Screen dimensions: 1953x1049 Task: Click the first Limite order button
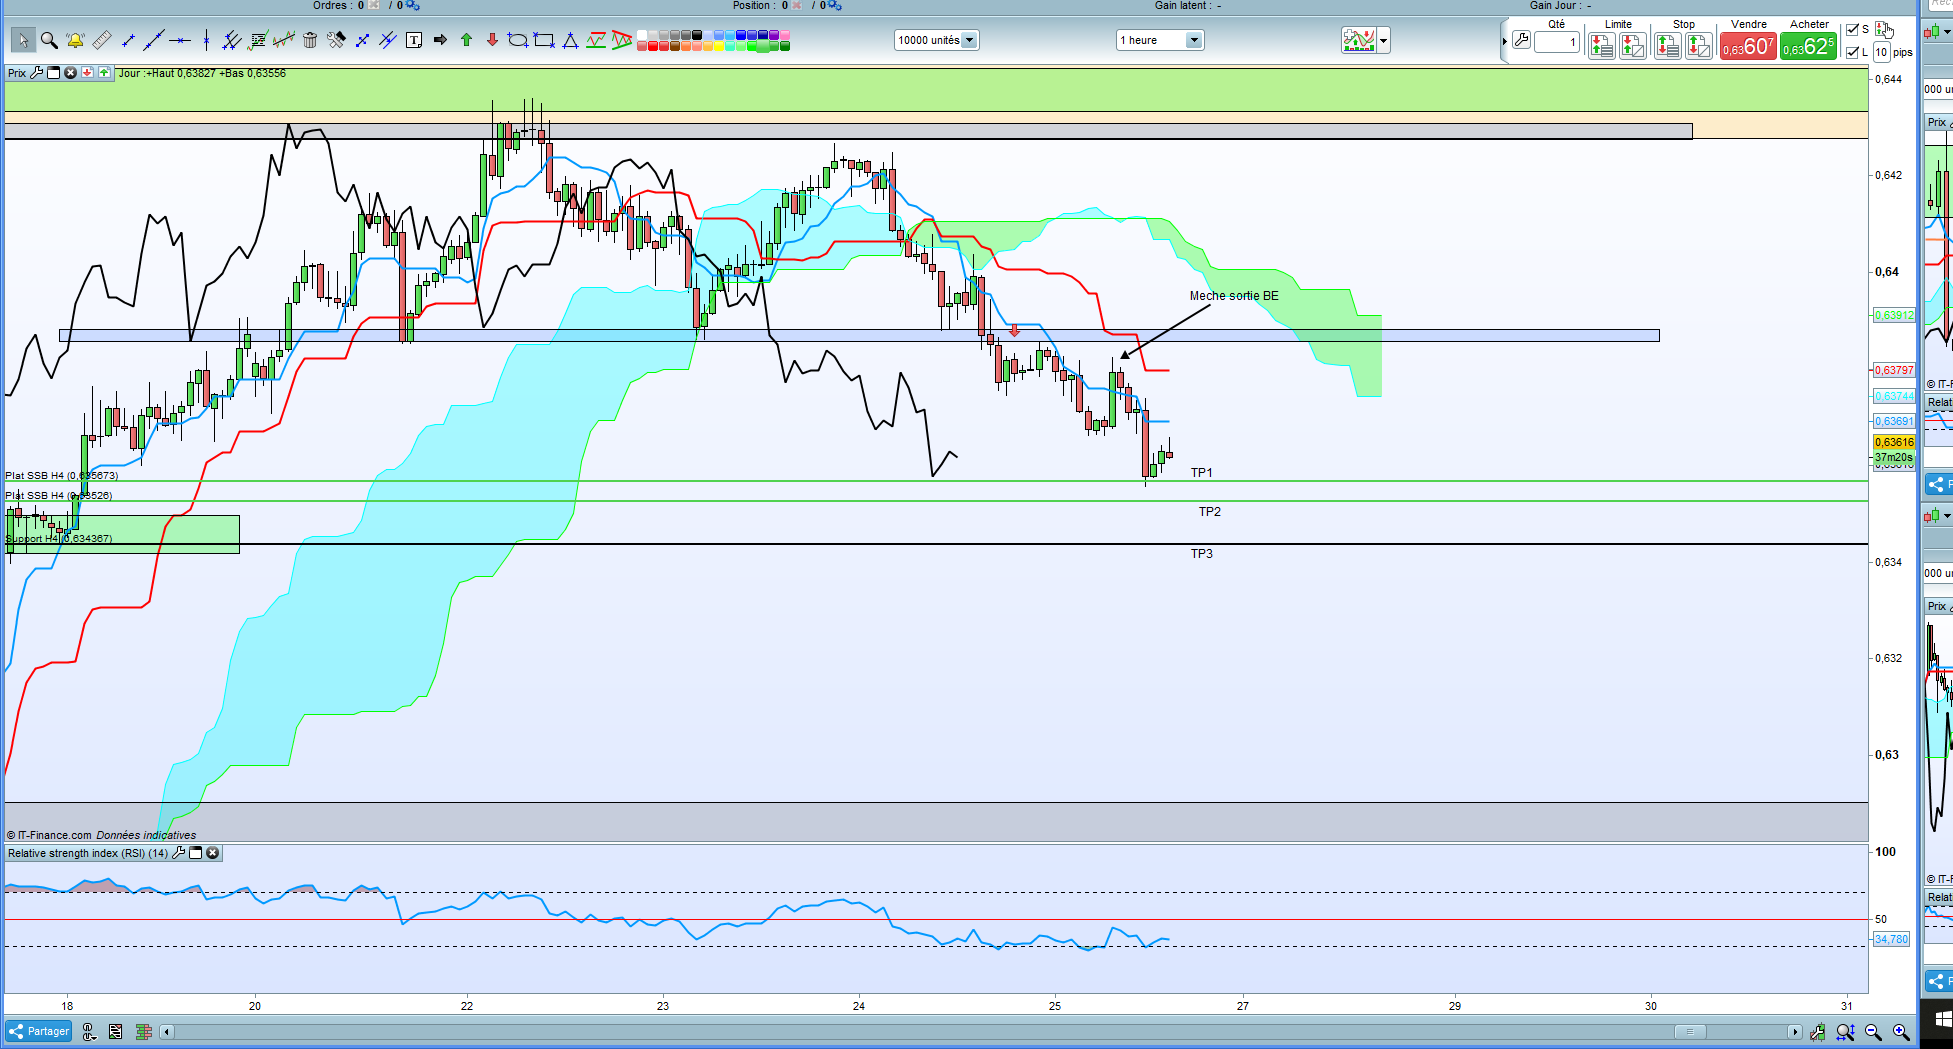[1601, 45]
